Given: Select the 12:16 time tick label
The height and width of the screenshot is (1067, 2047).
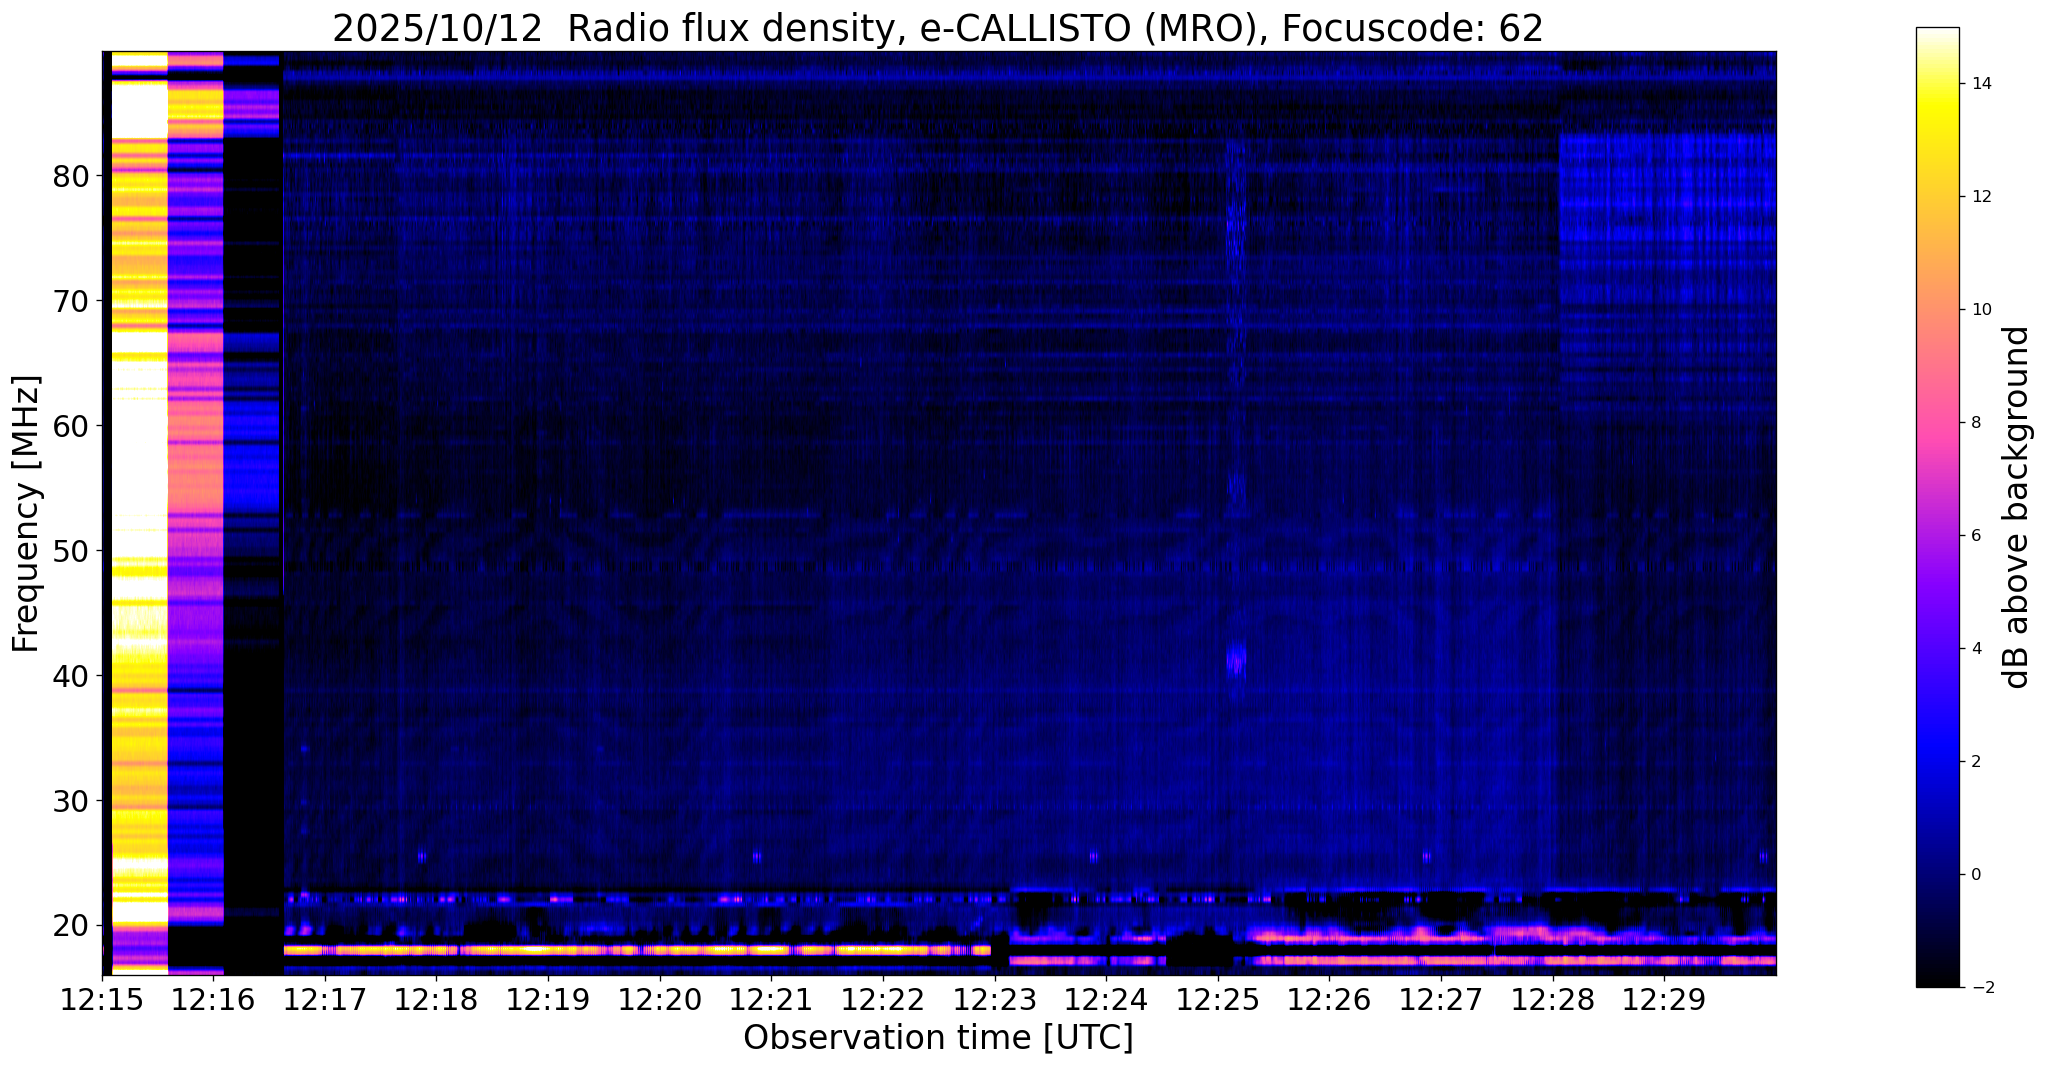Looking at the screenshot, I should tap(214, 999).
